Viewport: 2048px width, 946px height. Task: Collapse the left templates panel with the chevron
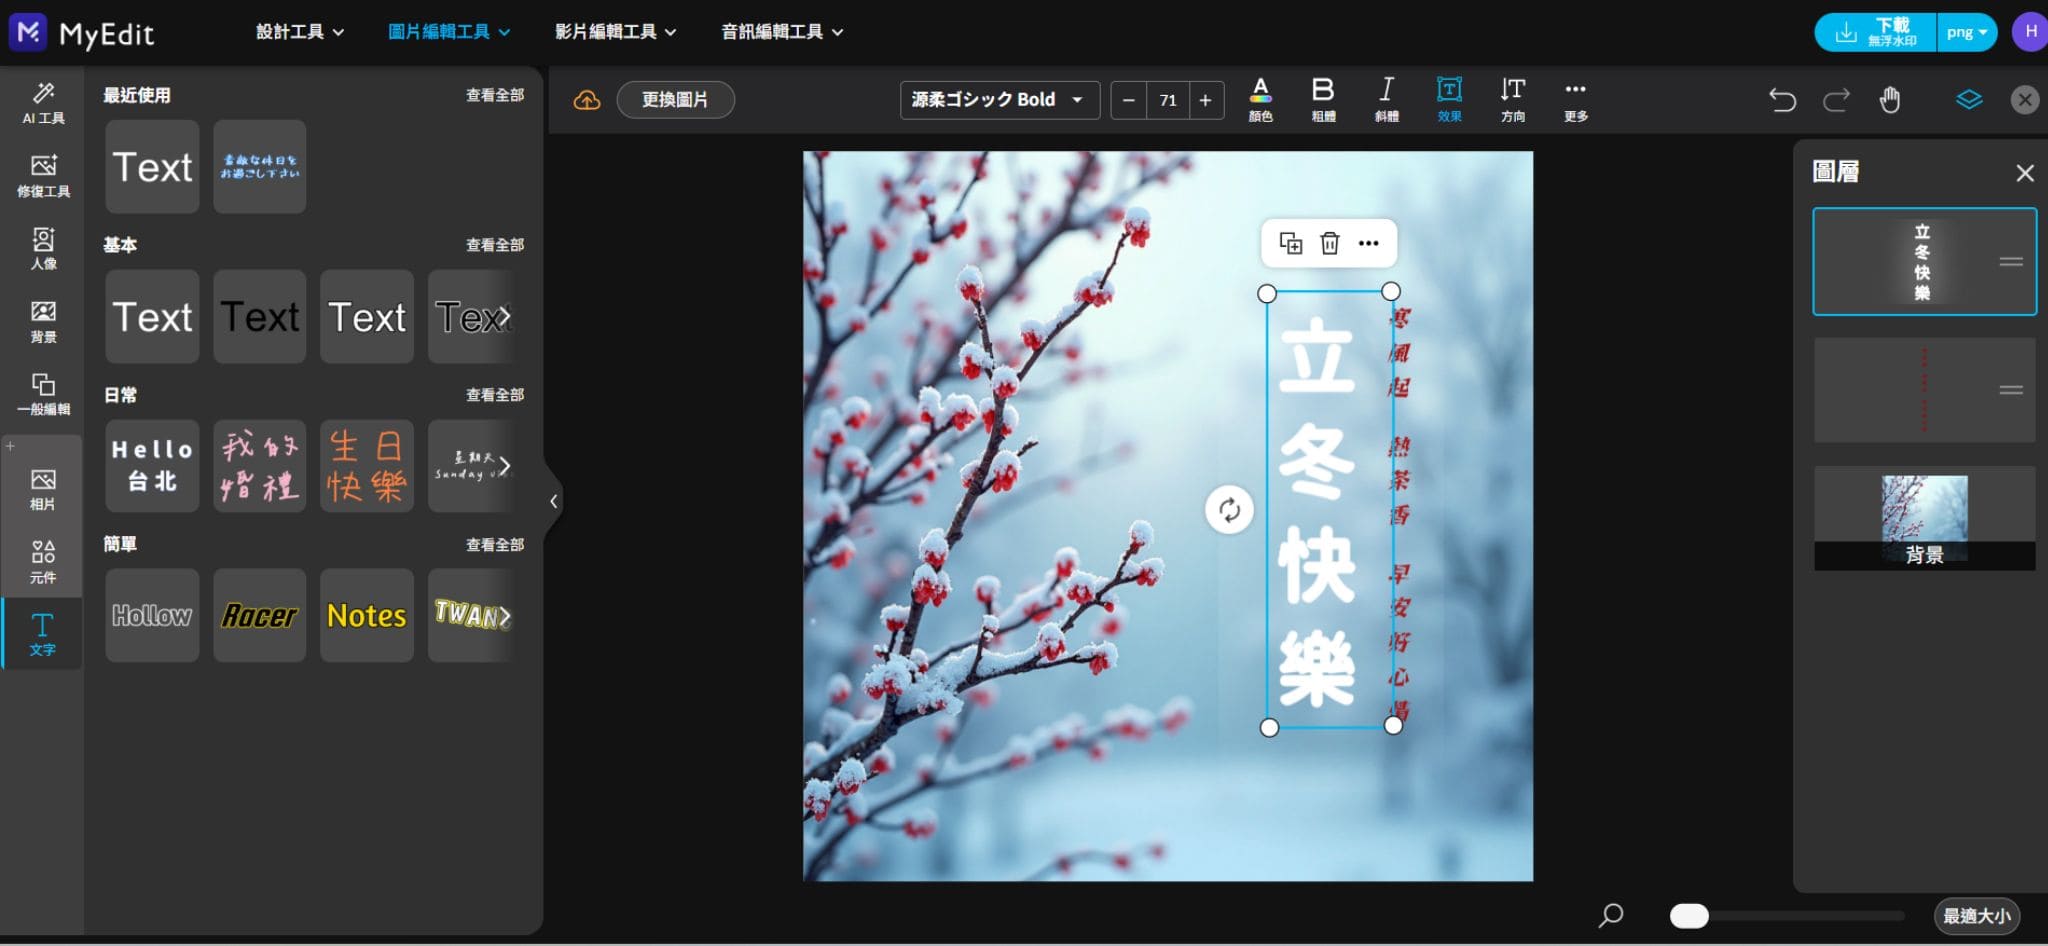click(554, 500)
